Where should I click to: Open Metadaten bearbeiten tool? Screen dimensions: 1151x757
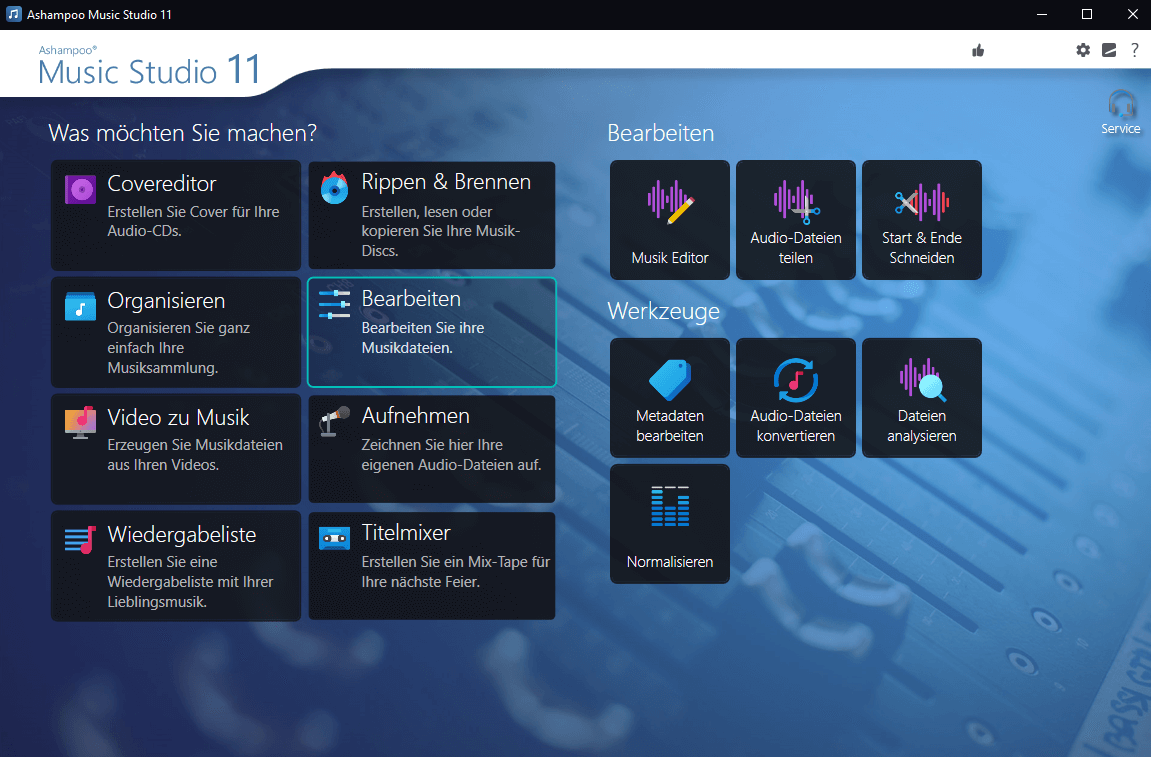669,397
